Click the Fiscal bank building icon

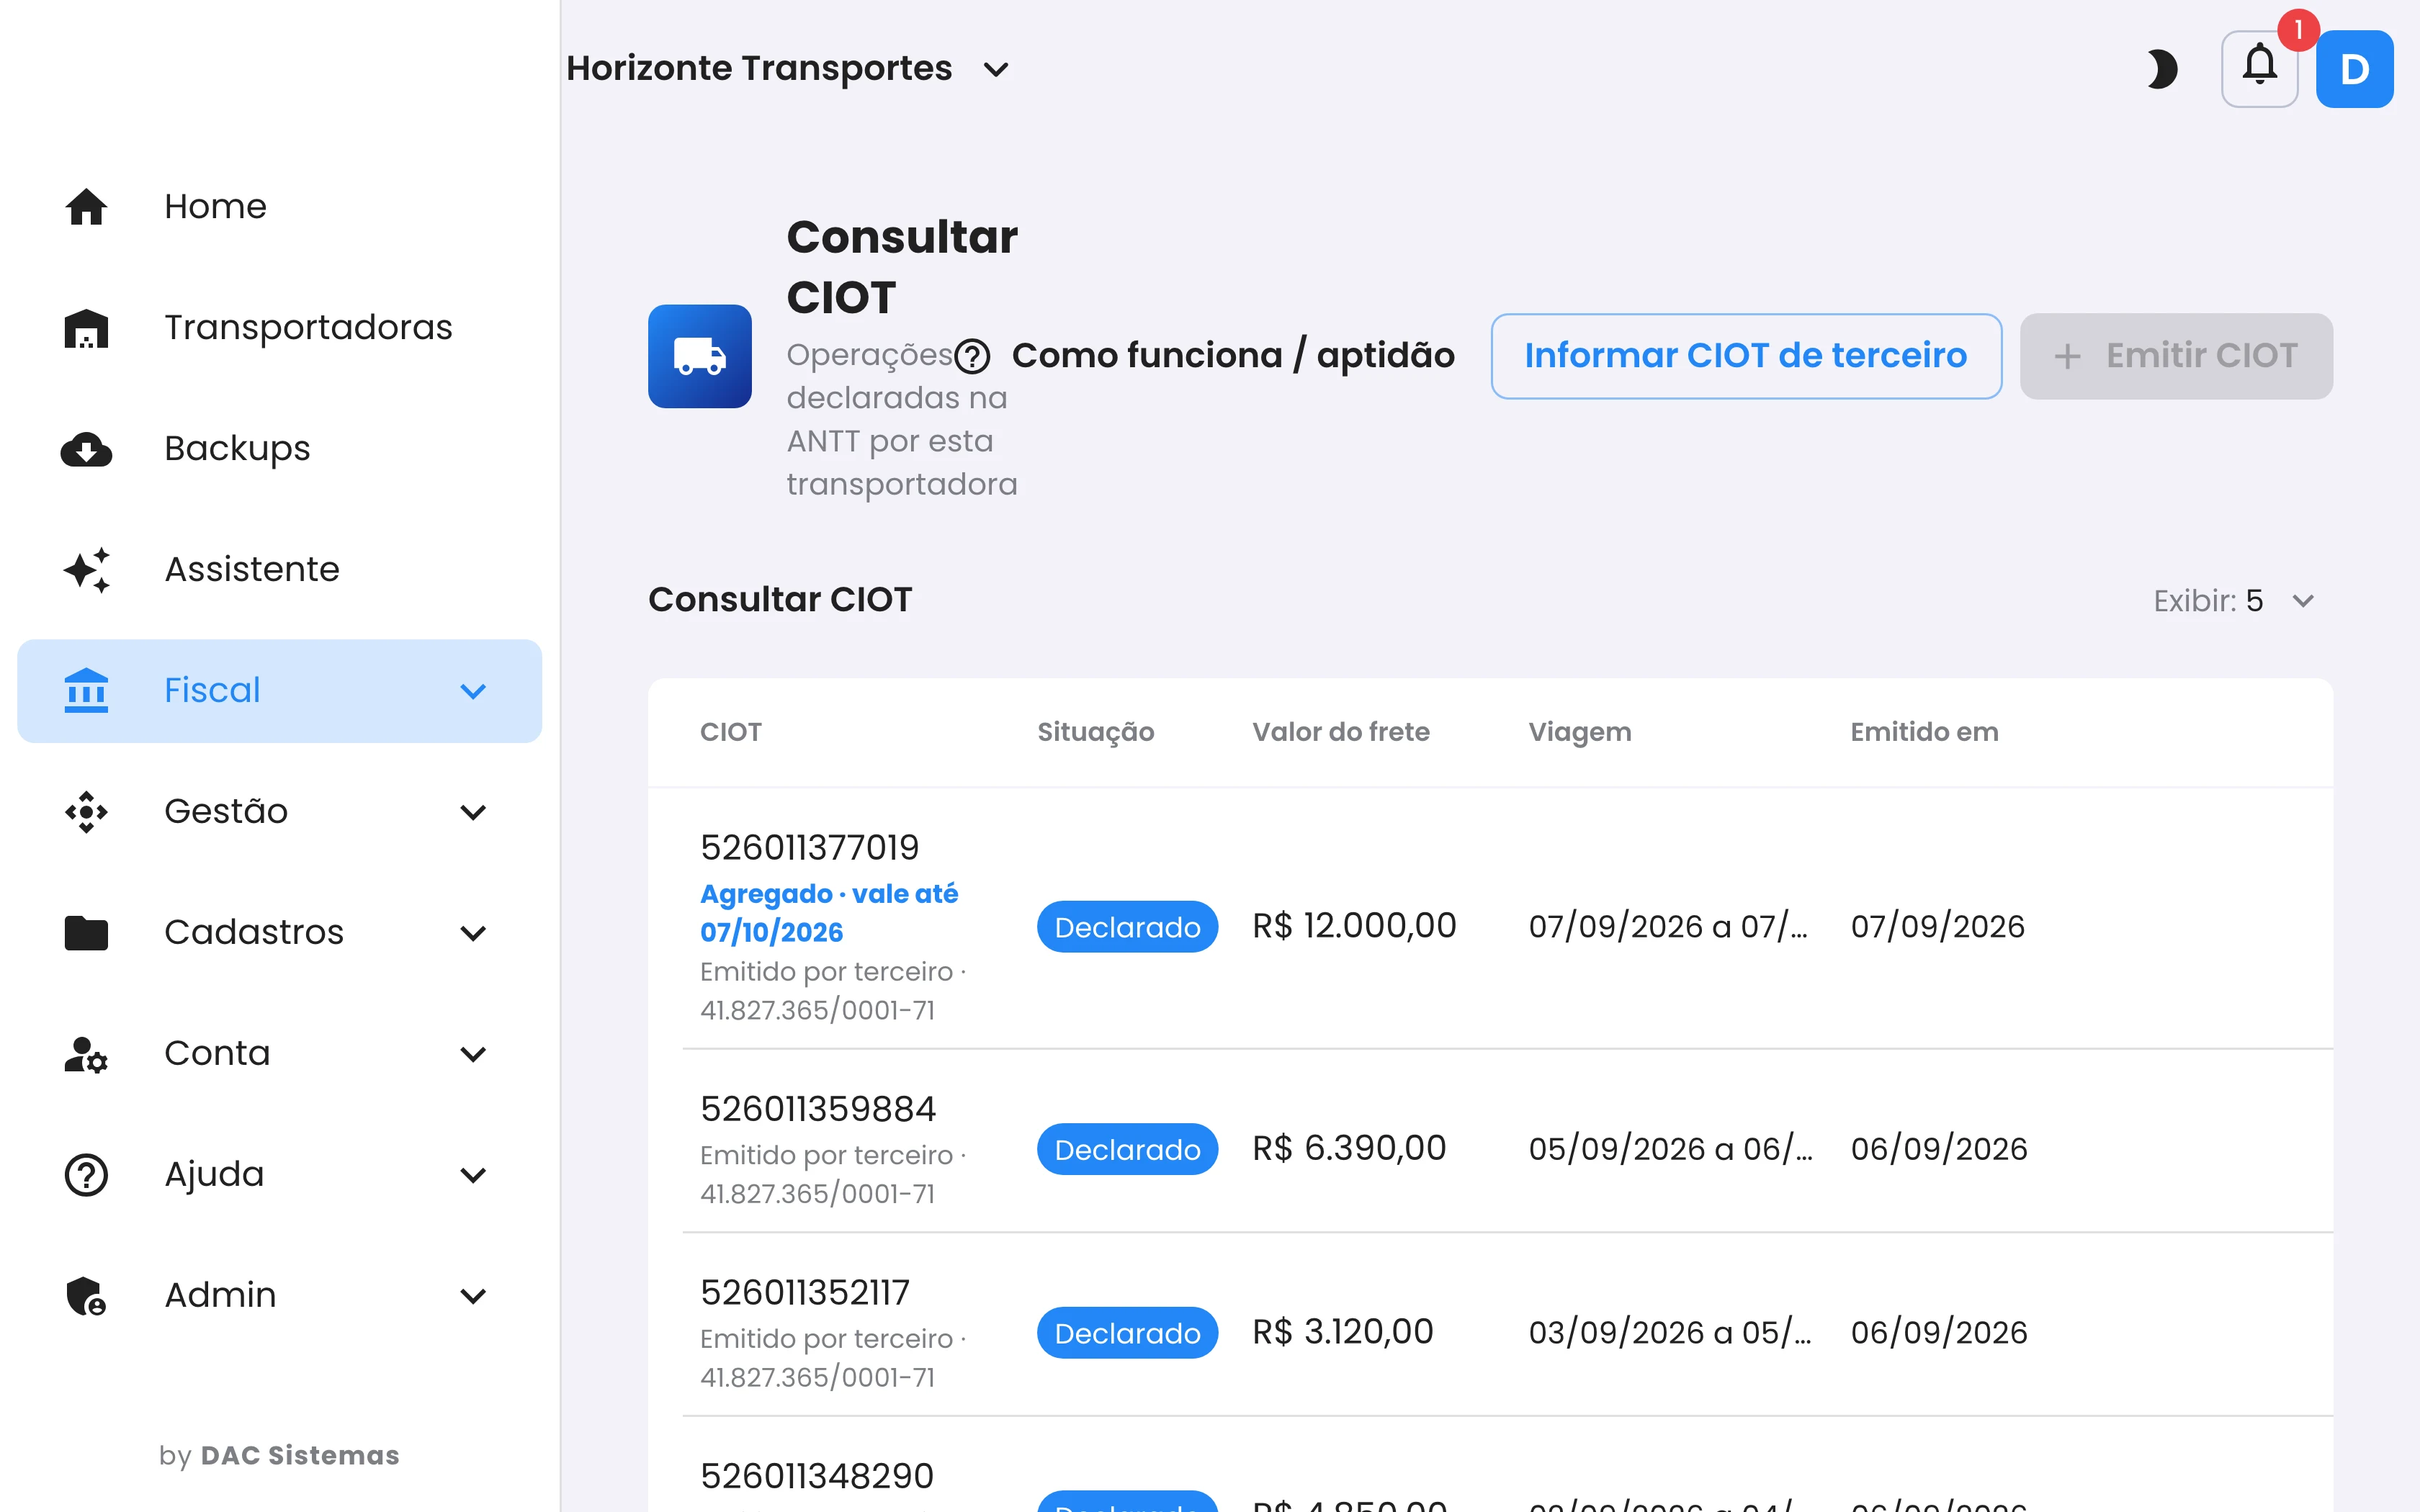pos(86,691)
